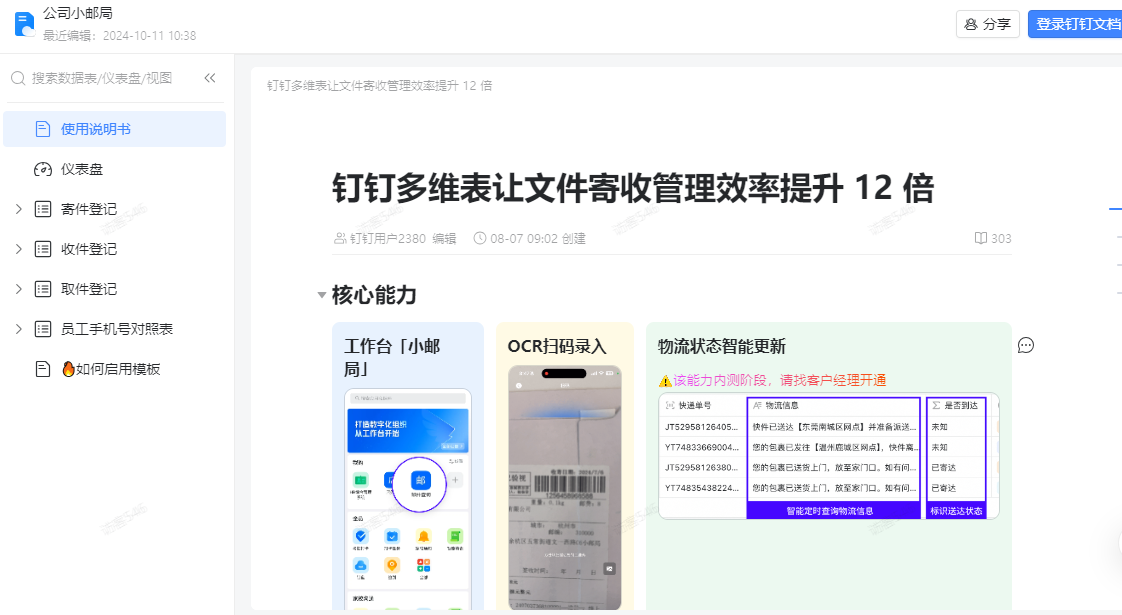1122x615 pixels.
Task: Open the logistics status table screenshot
Action: coord(829,457)
